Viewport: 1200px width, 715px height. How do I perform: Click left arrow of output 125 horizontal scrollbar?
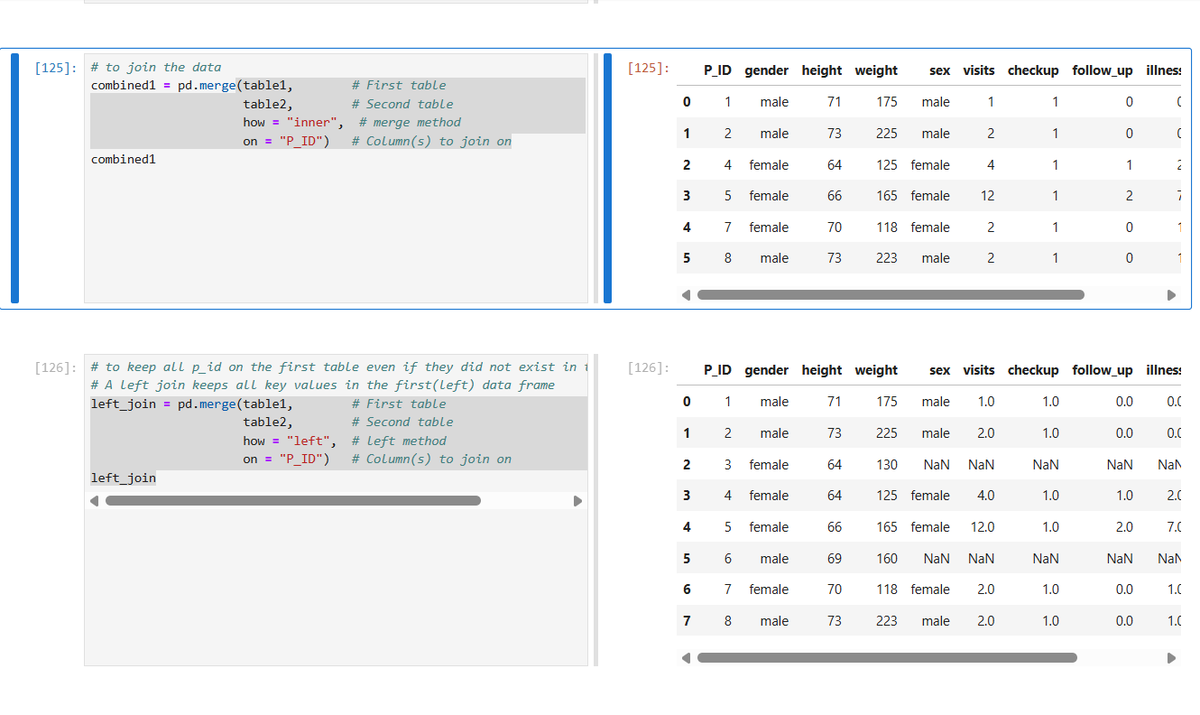685,295
